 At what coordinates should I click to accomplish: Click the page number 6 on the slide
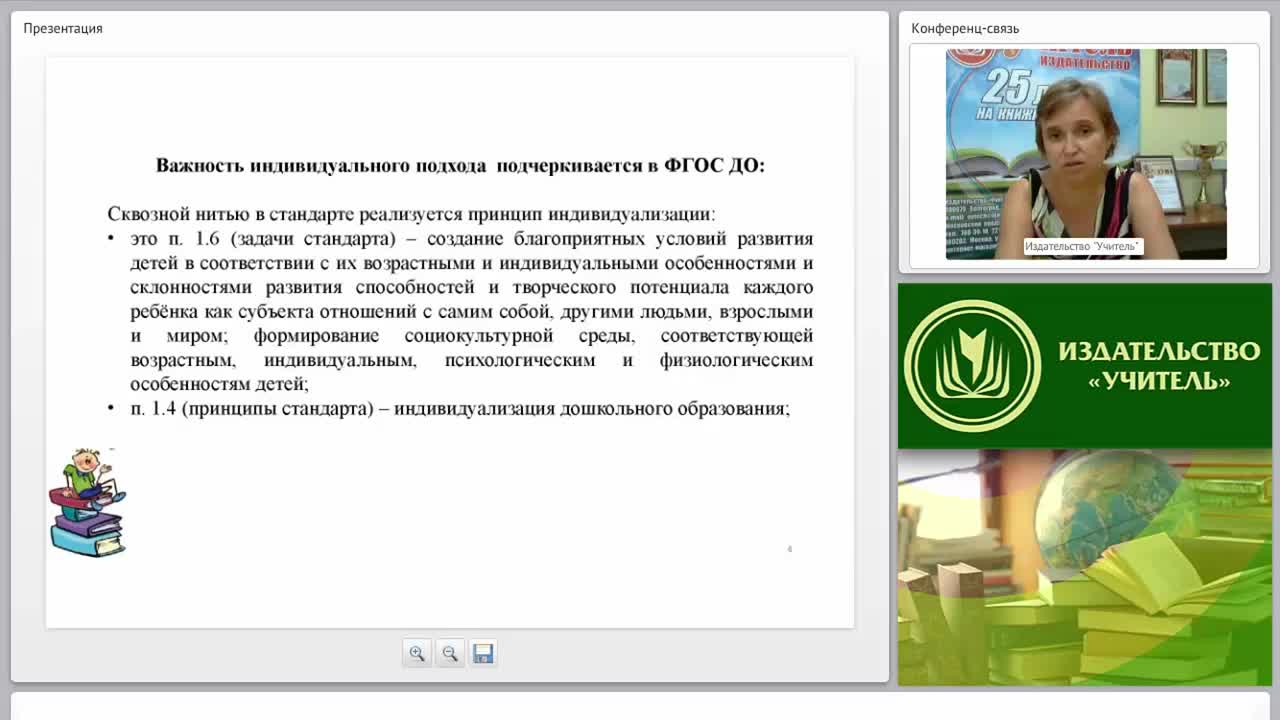[789, 548]
